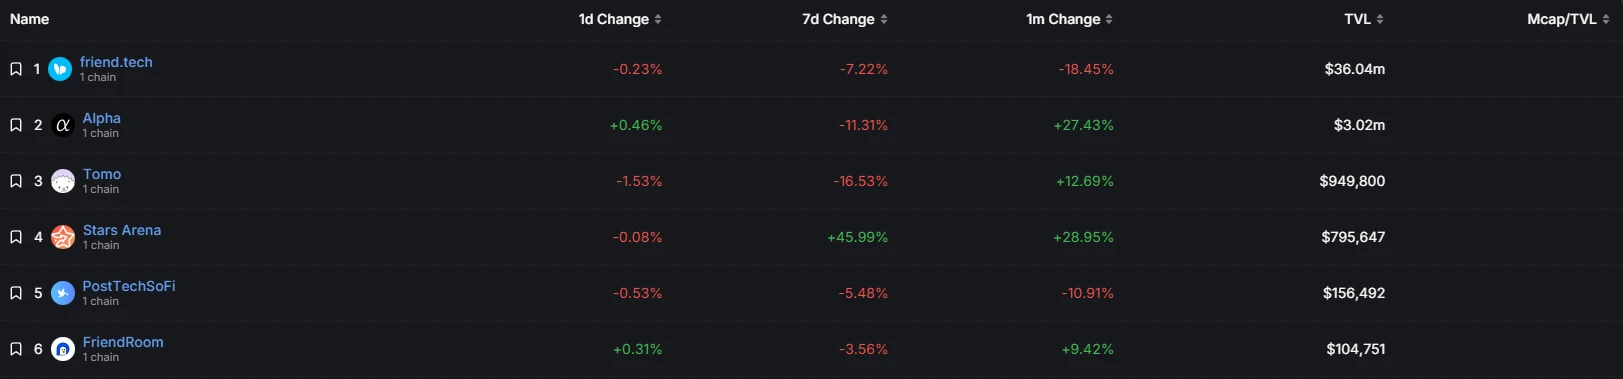1623x379 pixels.
Task: Sort by TVL column header
Action: (x=1364, y=19)
